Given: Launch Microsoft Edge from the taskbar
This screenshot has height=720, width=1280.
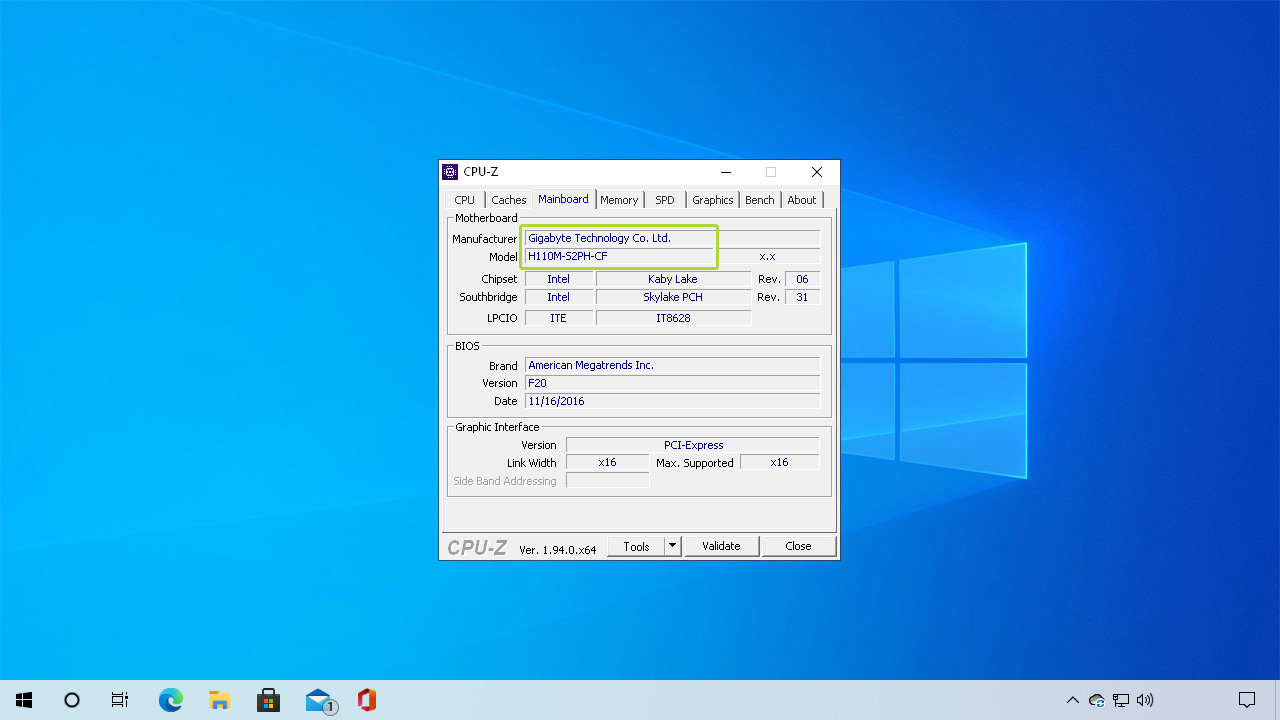Looking at the screenshot, I should pyautogui.click(x=171, y=700).
